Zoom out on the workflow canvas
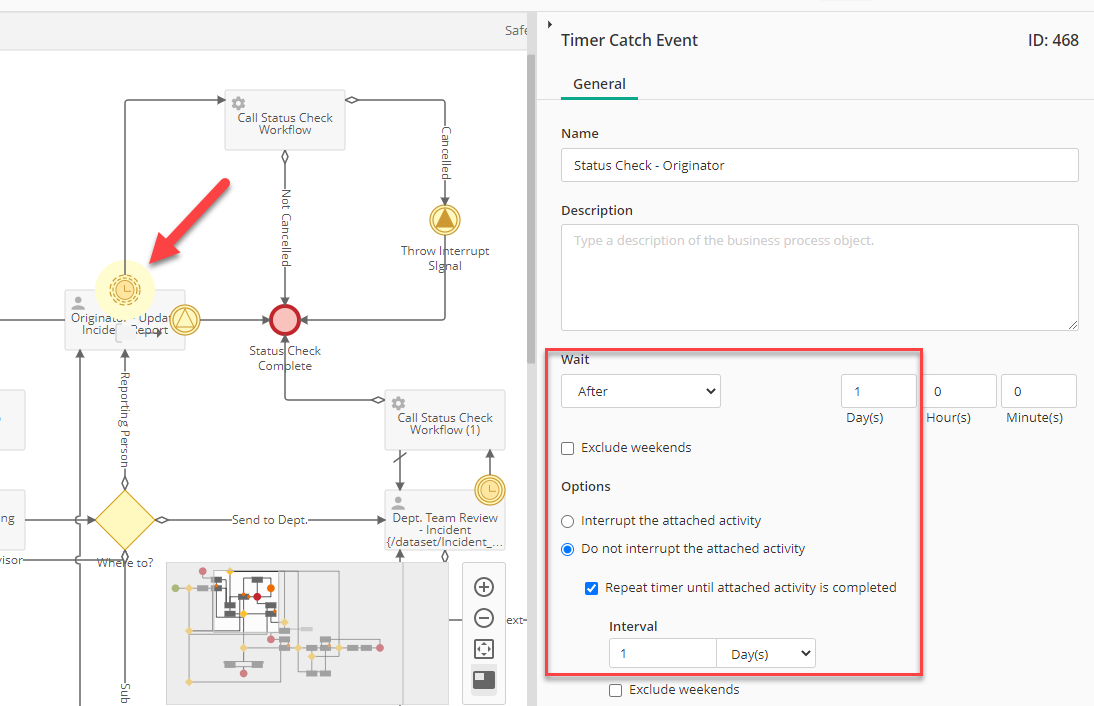 click(x=483, y=618)
